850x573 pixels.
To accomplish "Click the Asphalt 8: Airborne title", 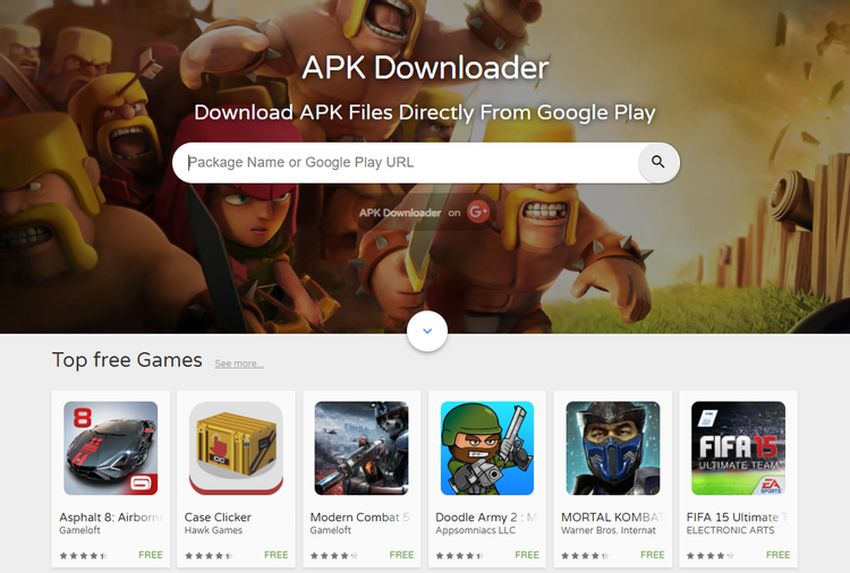I will [111, 517].
